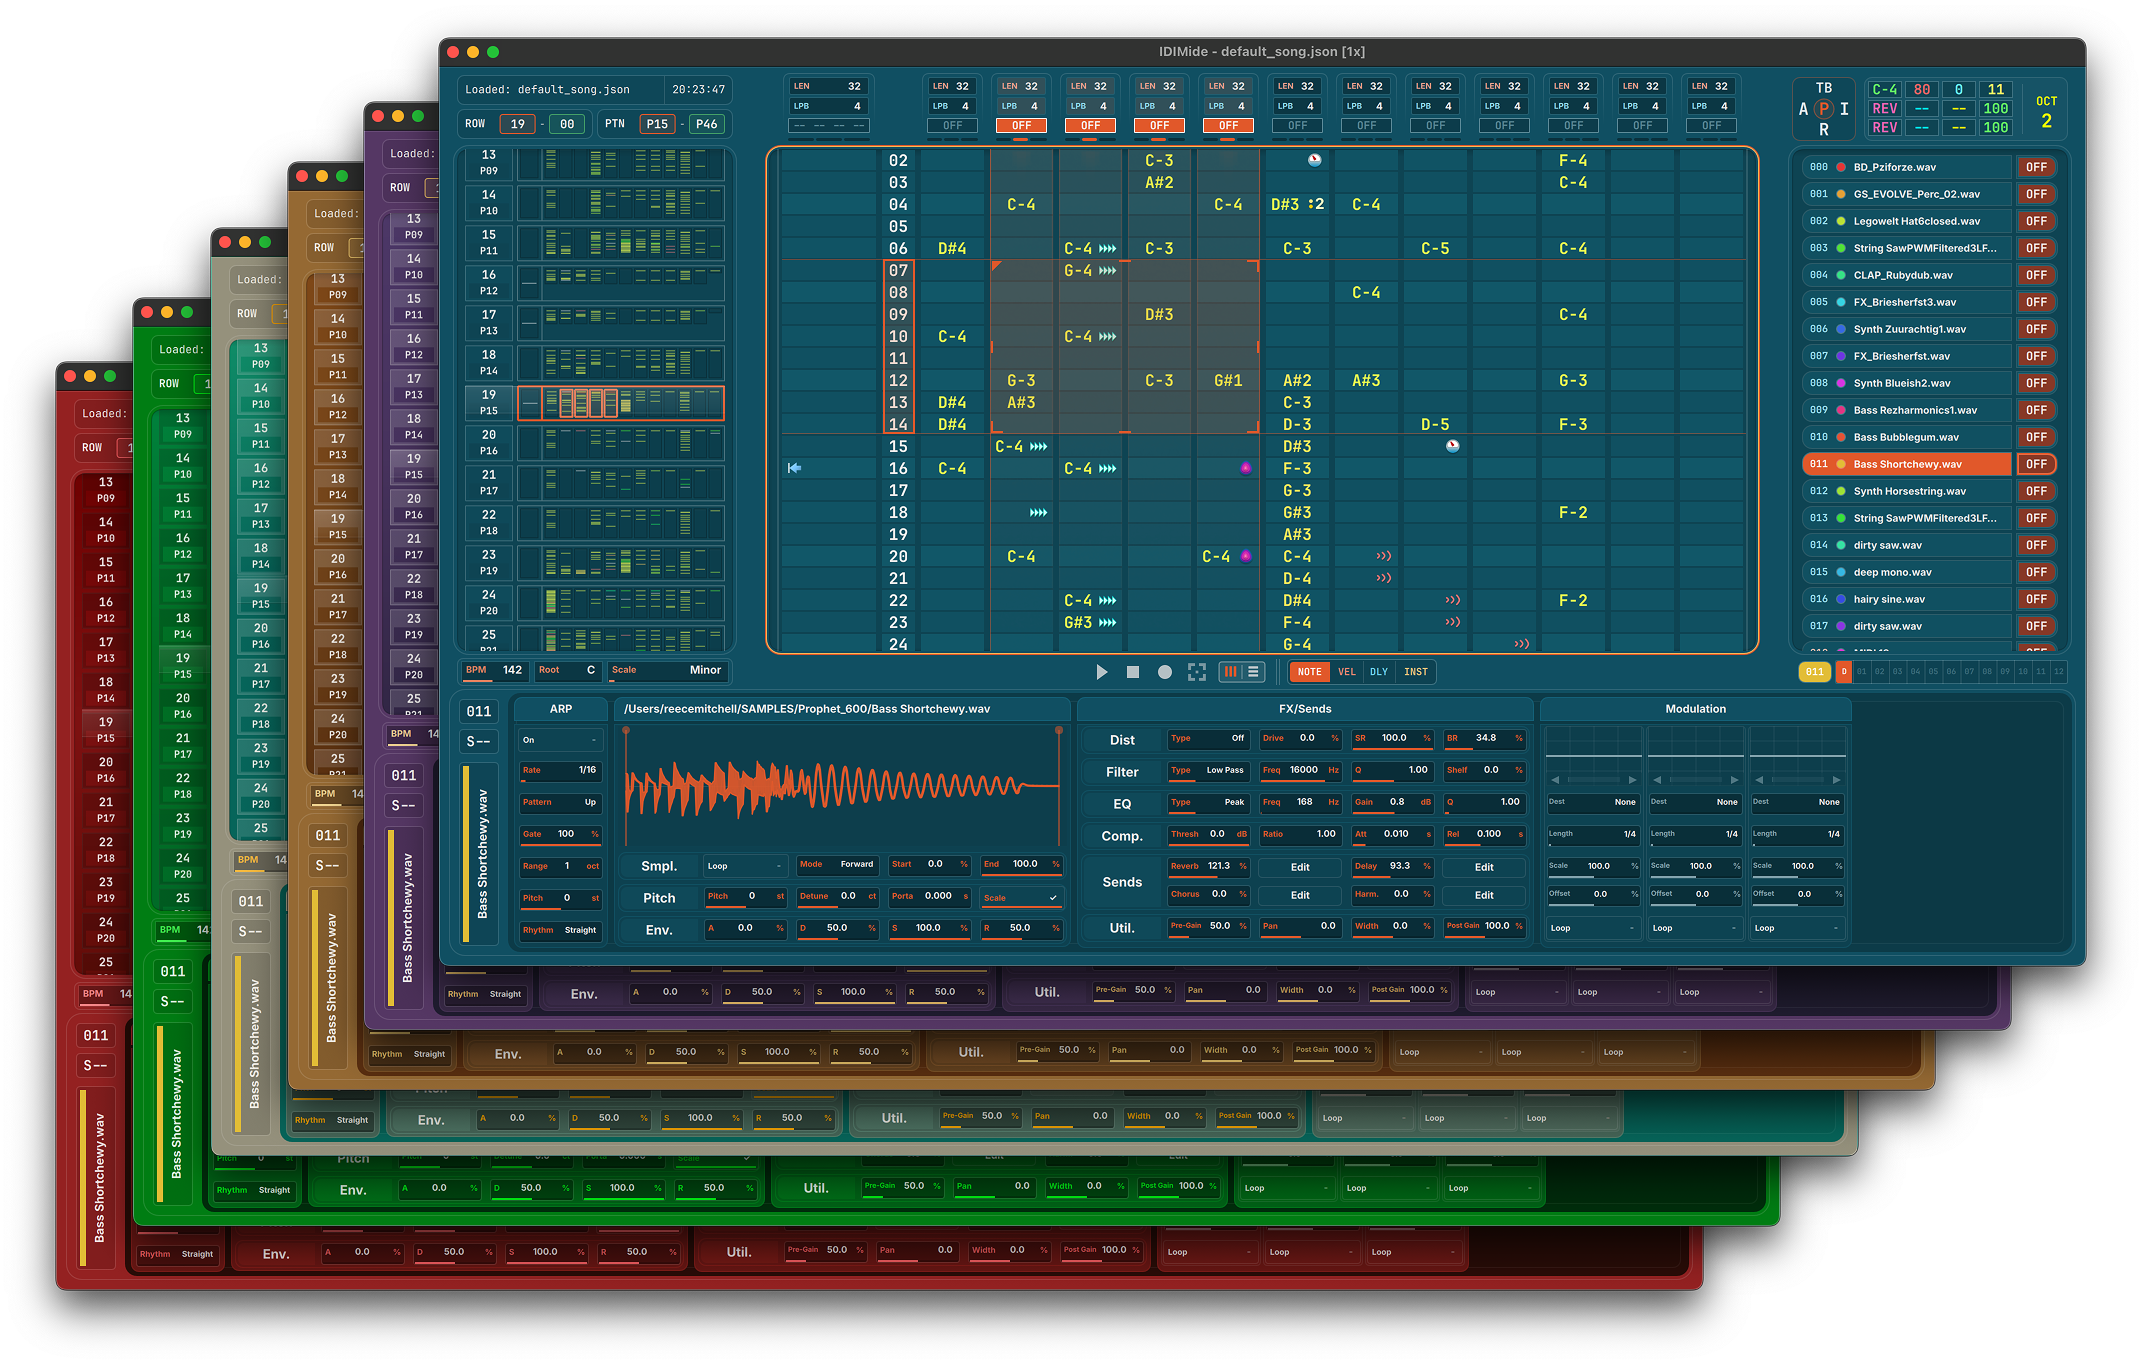This screenshot has width=2142, height=1364.
Task: Toggle OFF button for CLAP_Rubydub.wav
Action: tap(2036, 275)
